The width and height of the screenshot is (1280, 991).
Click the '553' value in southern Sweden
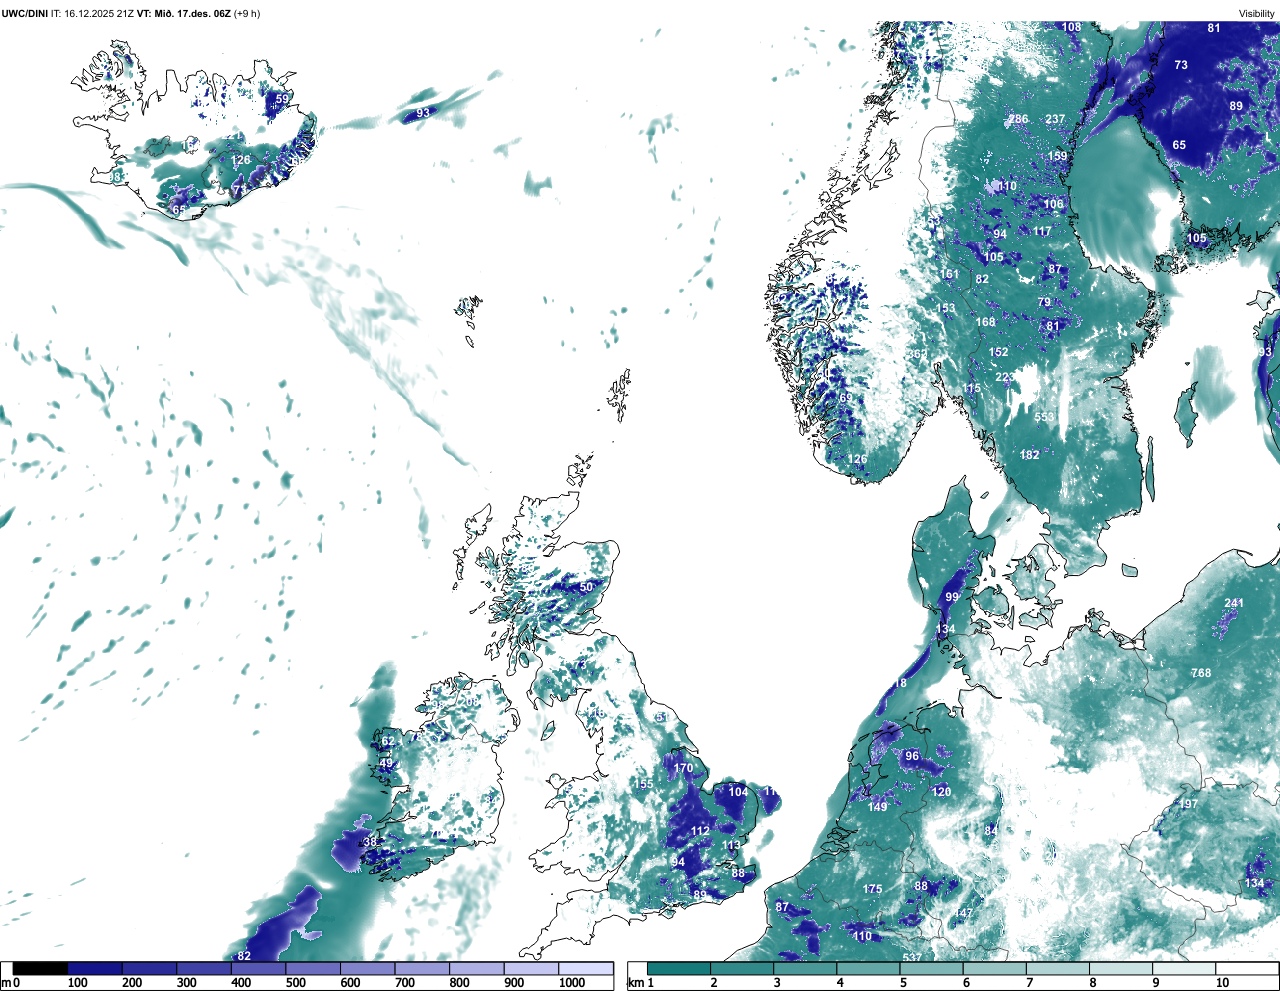[x=1044, y=418]
